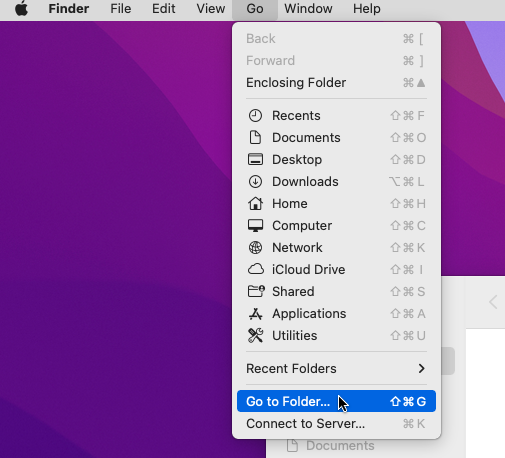The image size is (505, 458).
Task: Choose Enclosing Folder from Go menu
Action: pyautogui.click(x=336, y=83)
